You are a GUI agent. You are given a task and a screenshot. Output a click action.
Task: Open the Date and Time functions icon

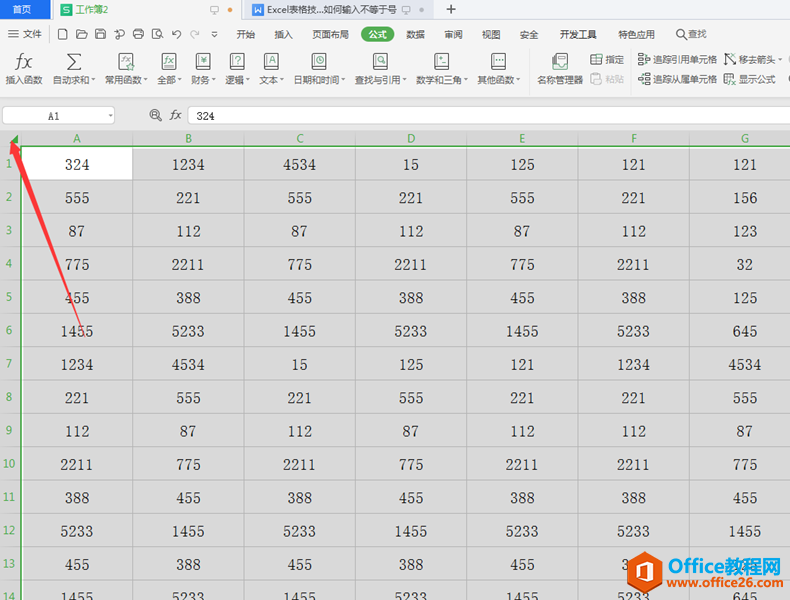point(318,62)
